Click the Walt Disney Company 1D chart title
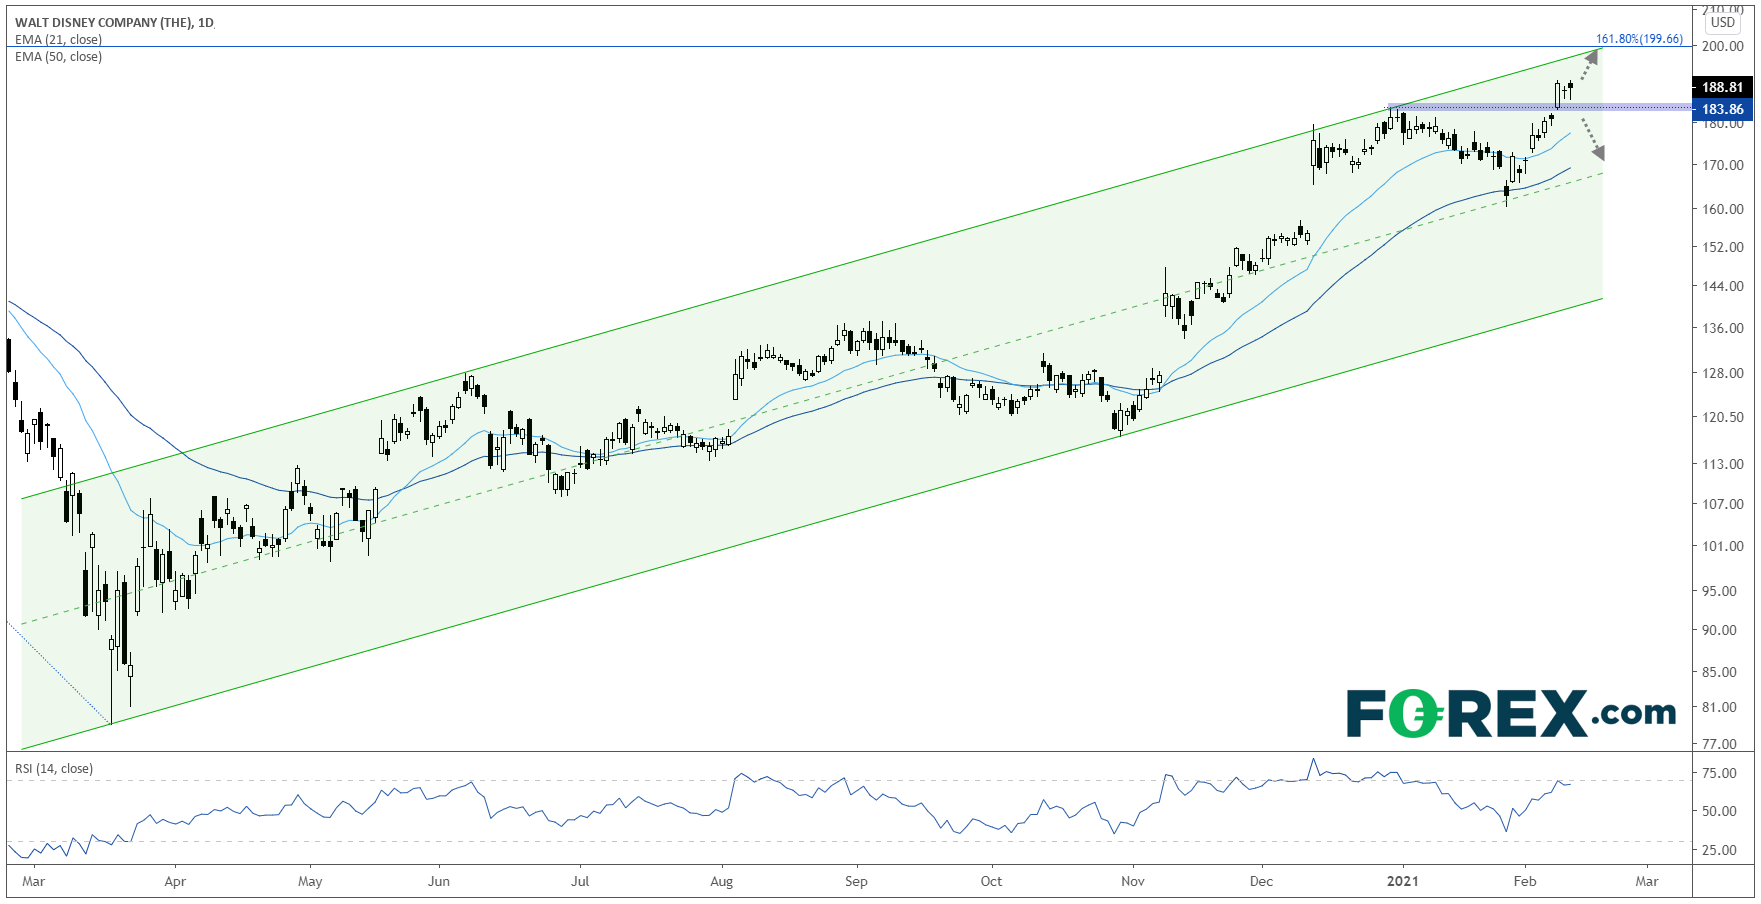 click(114, 22)
